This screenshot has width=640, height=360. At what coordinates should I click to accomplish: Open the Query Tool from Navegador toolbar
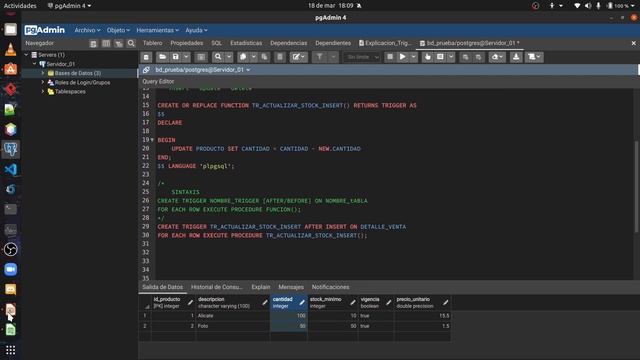[x=93, y=43]
